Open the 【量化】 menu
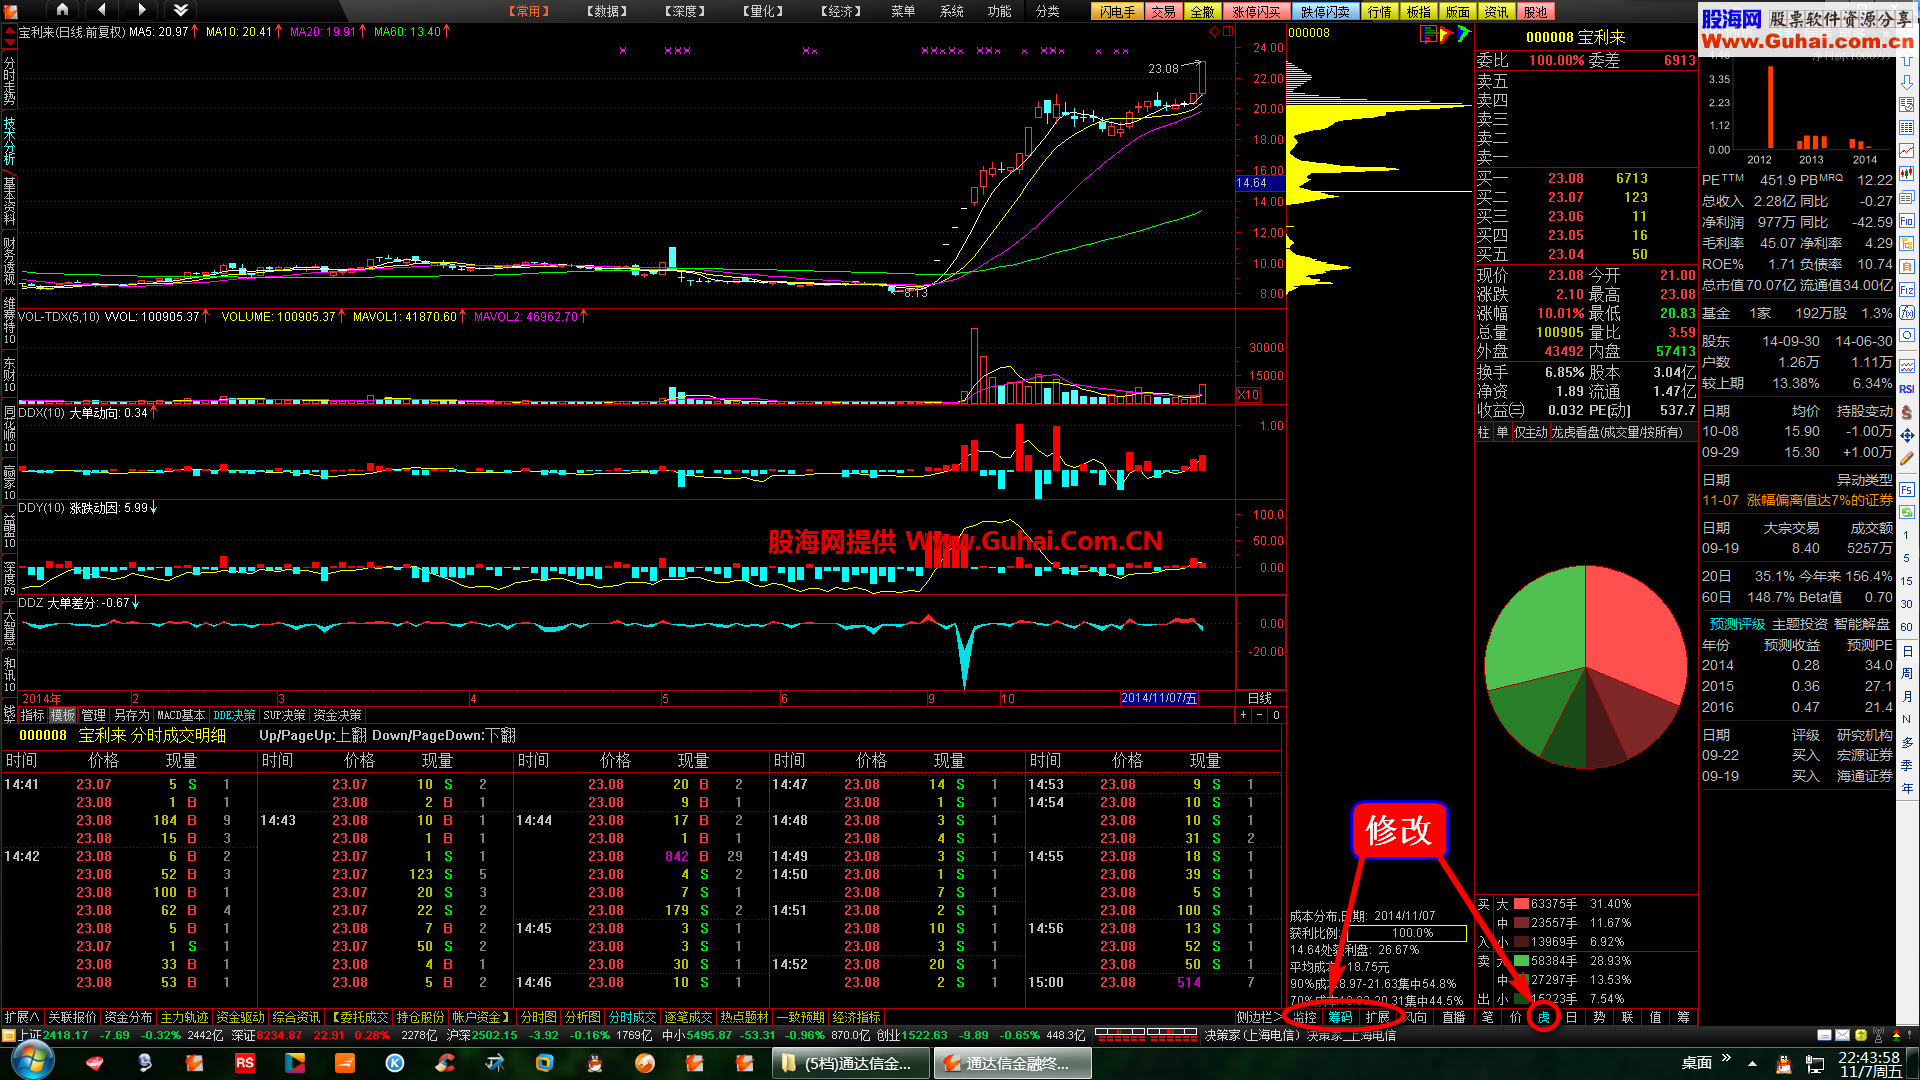The width and height of the screenshot is (1920, 1080). tap(763, 11)
